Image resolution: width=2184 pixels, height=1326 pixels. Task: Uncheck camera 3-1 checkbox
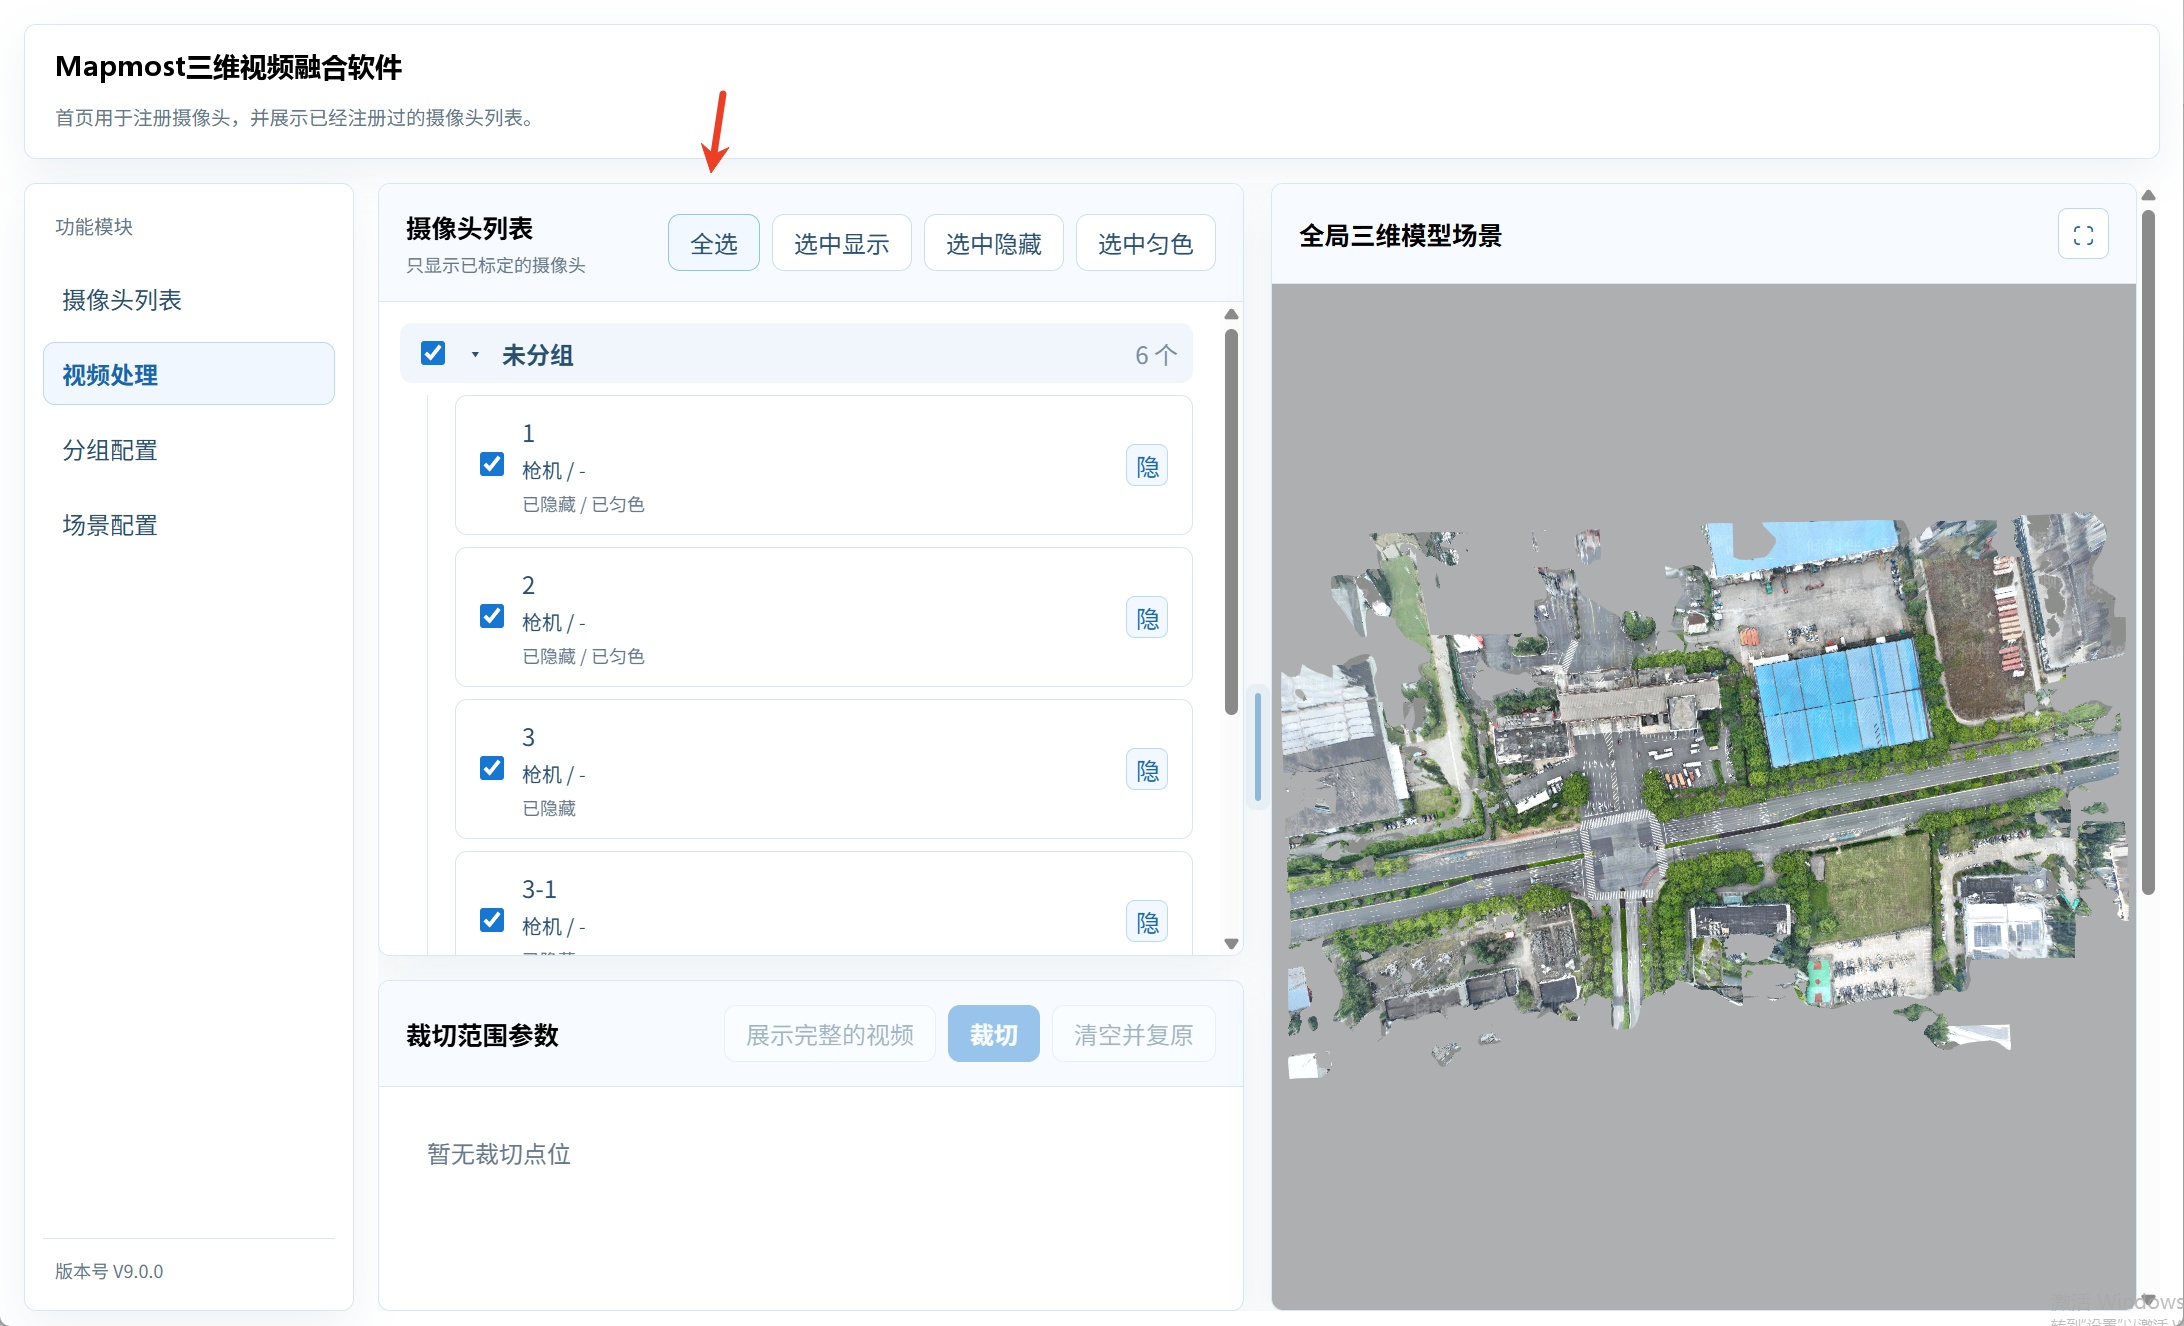[x=492, y=920]
